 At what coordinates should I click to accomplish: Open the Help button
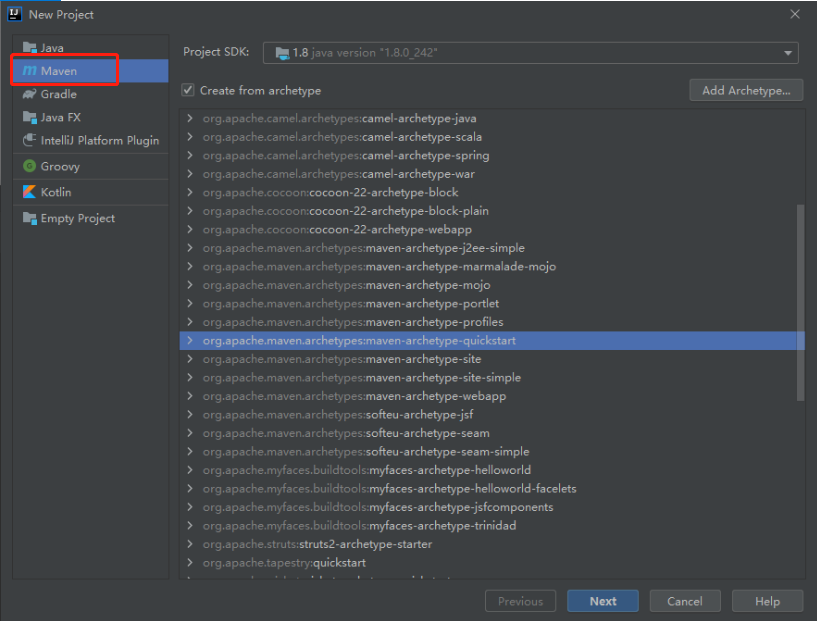click(x=767, y=601)
